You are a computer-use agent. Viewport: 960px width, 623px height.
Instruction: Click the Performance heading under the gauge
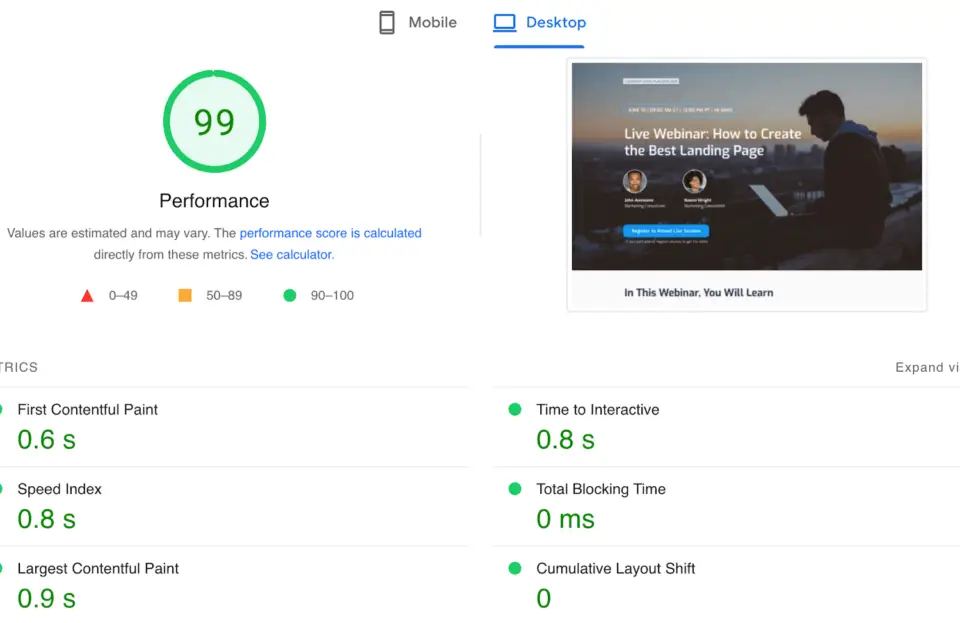(x=214, y=201)
